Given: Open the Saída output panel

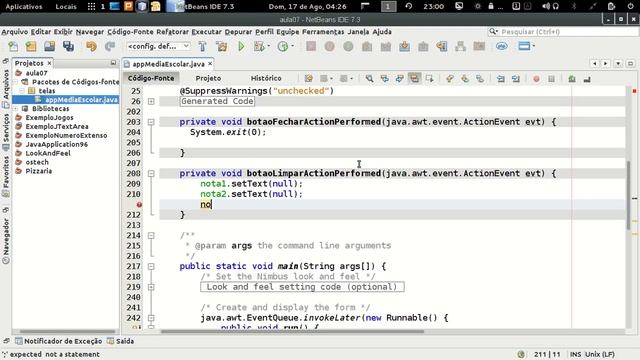Looking at the screenshot, I should (120, 341).
